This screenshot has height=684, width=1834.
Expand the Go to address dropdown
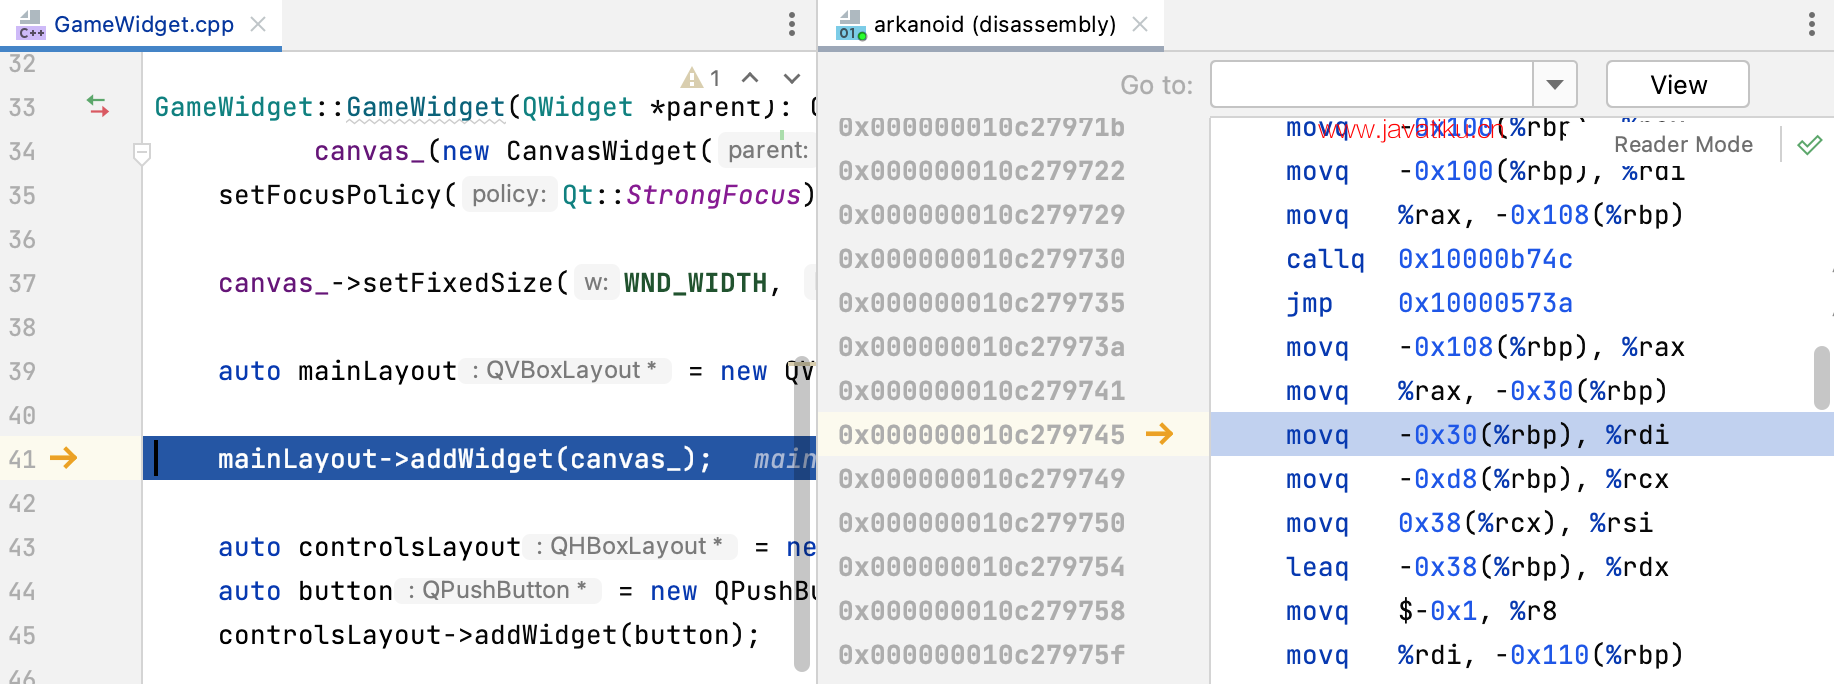pos(1555,84)
